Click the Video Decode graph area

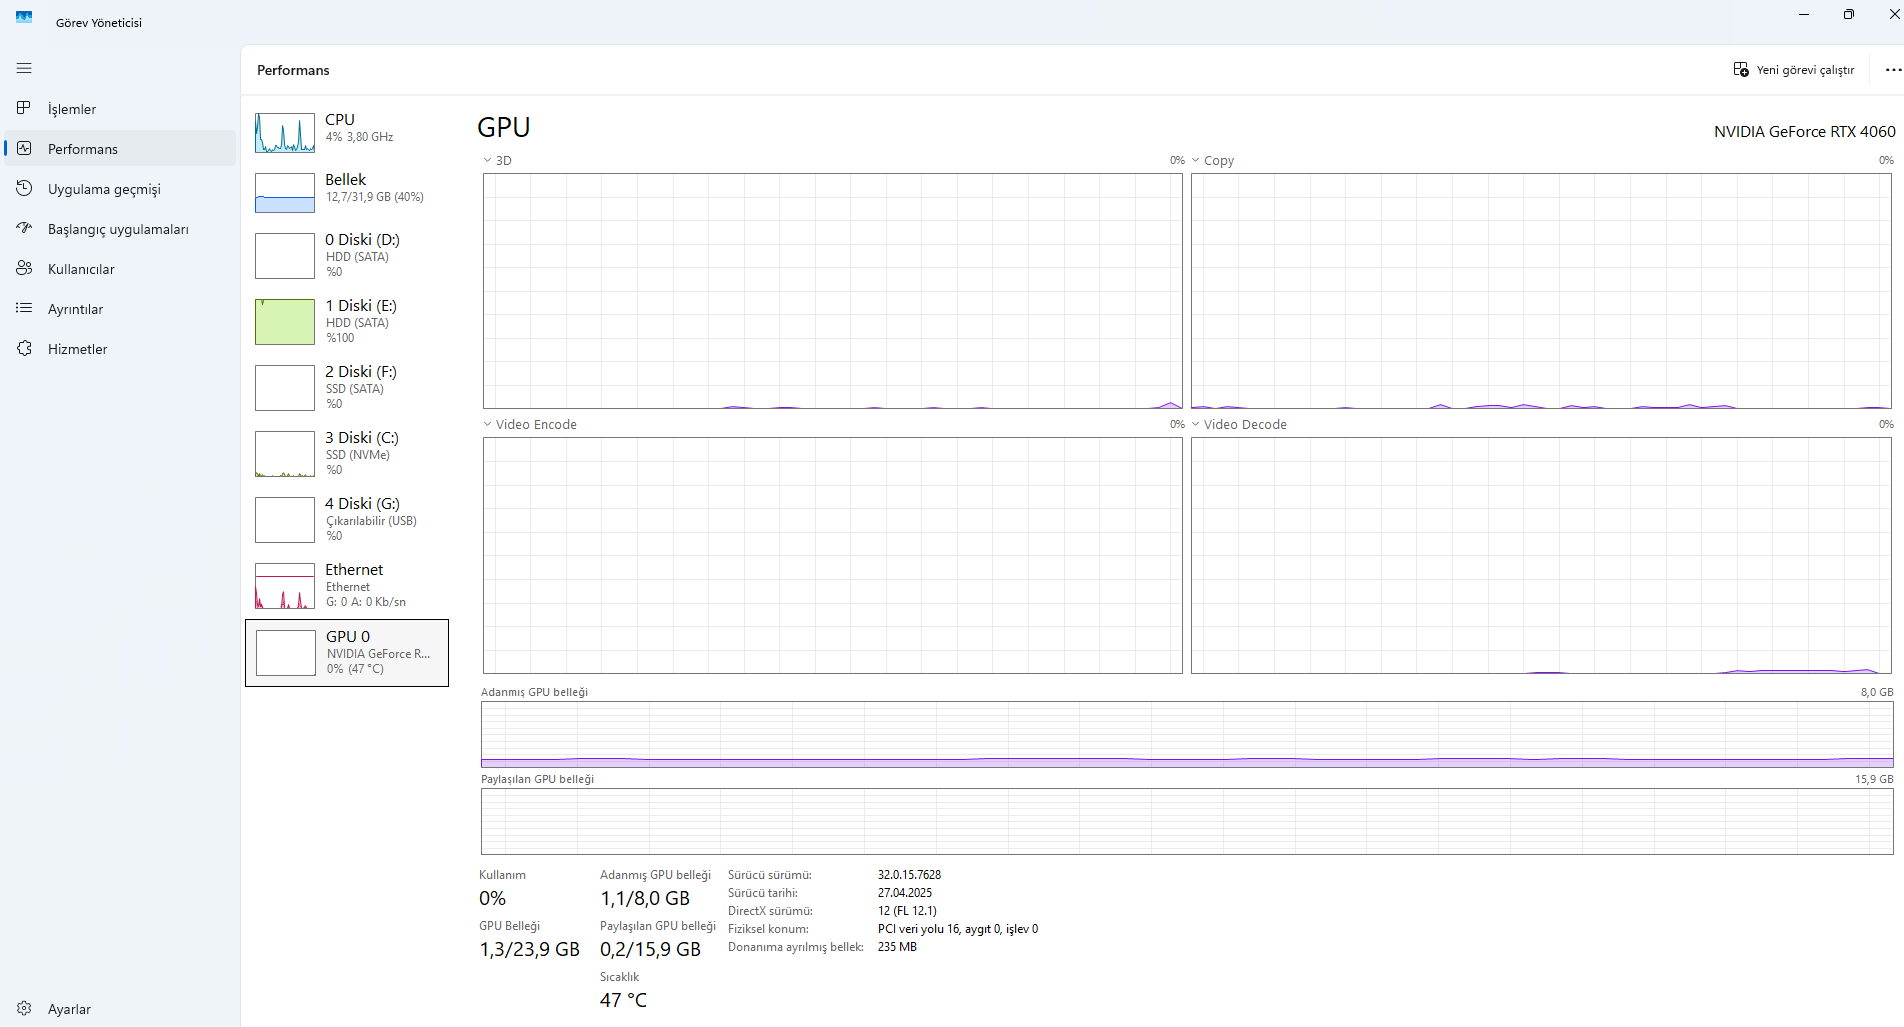[1541, 555]
